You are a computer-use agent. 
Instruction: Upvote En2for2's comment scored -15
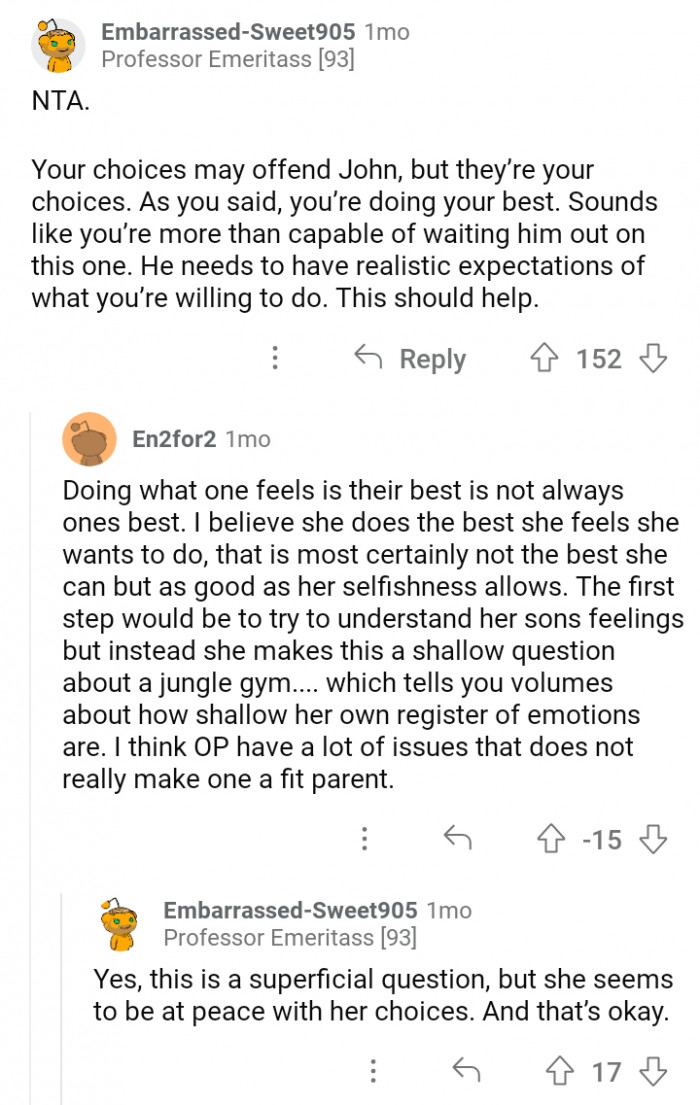pos(550,840)
